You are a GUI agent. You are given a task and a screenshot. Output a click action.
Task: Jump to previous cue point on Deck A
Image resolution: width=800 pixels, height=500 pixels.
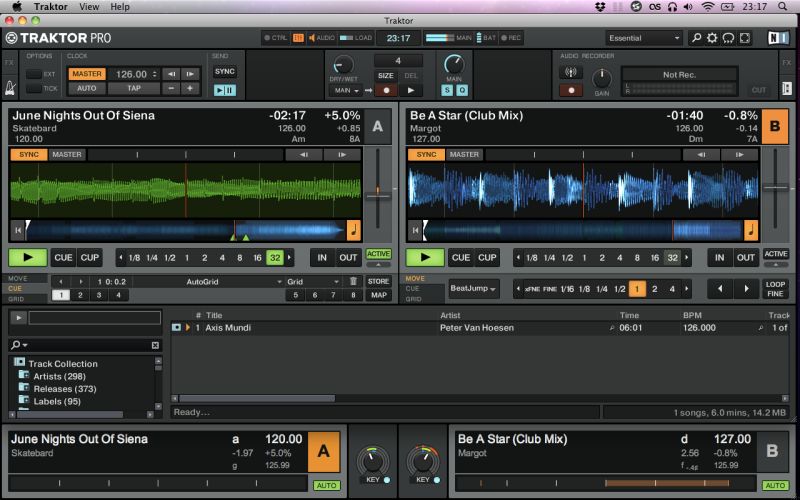point(61,281)
